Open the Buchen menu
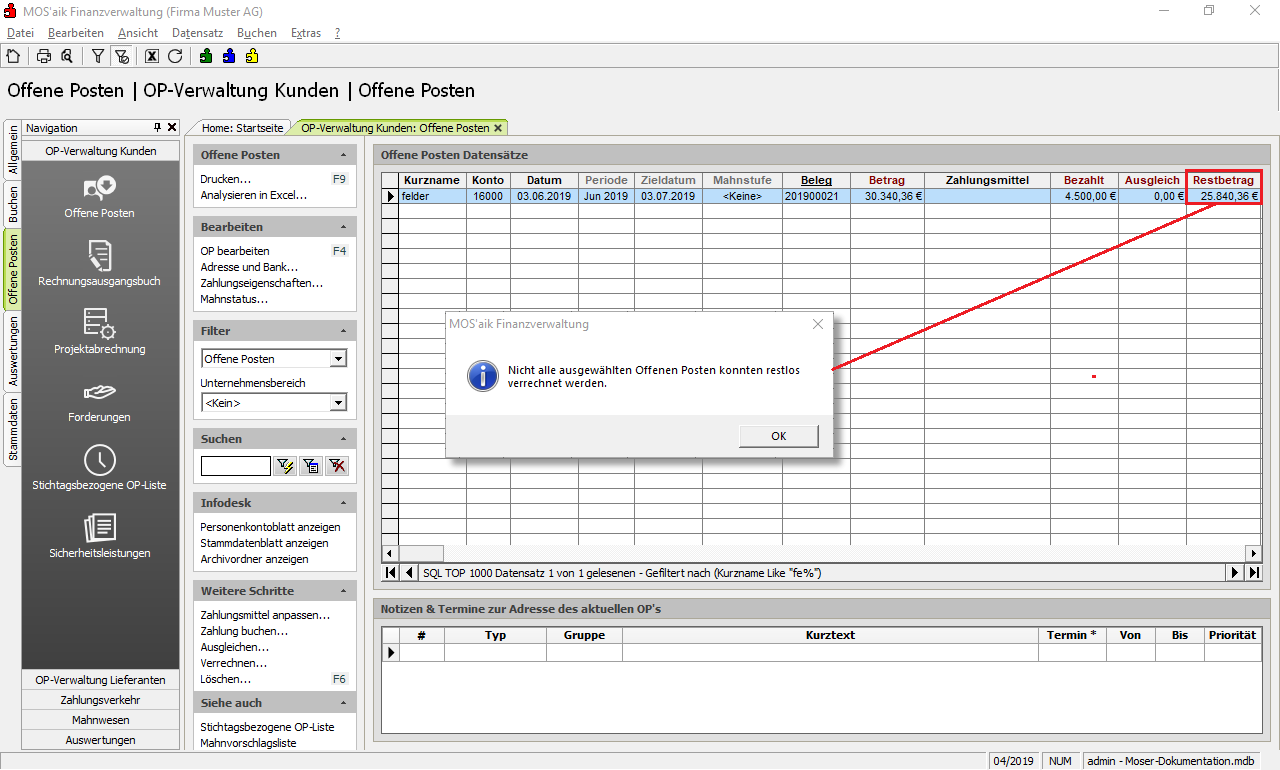 (x=256, y=33)
